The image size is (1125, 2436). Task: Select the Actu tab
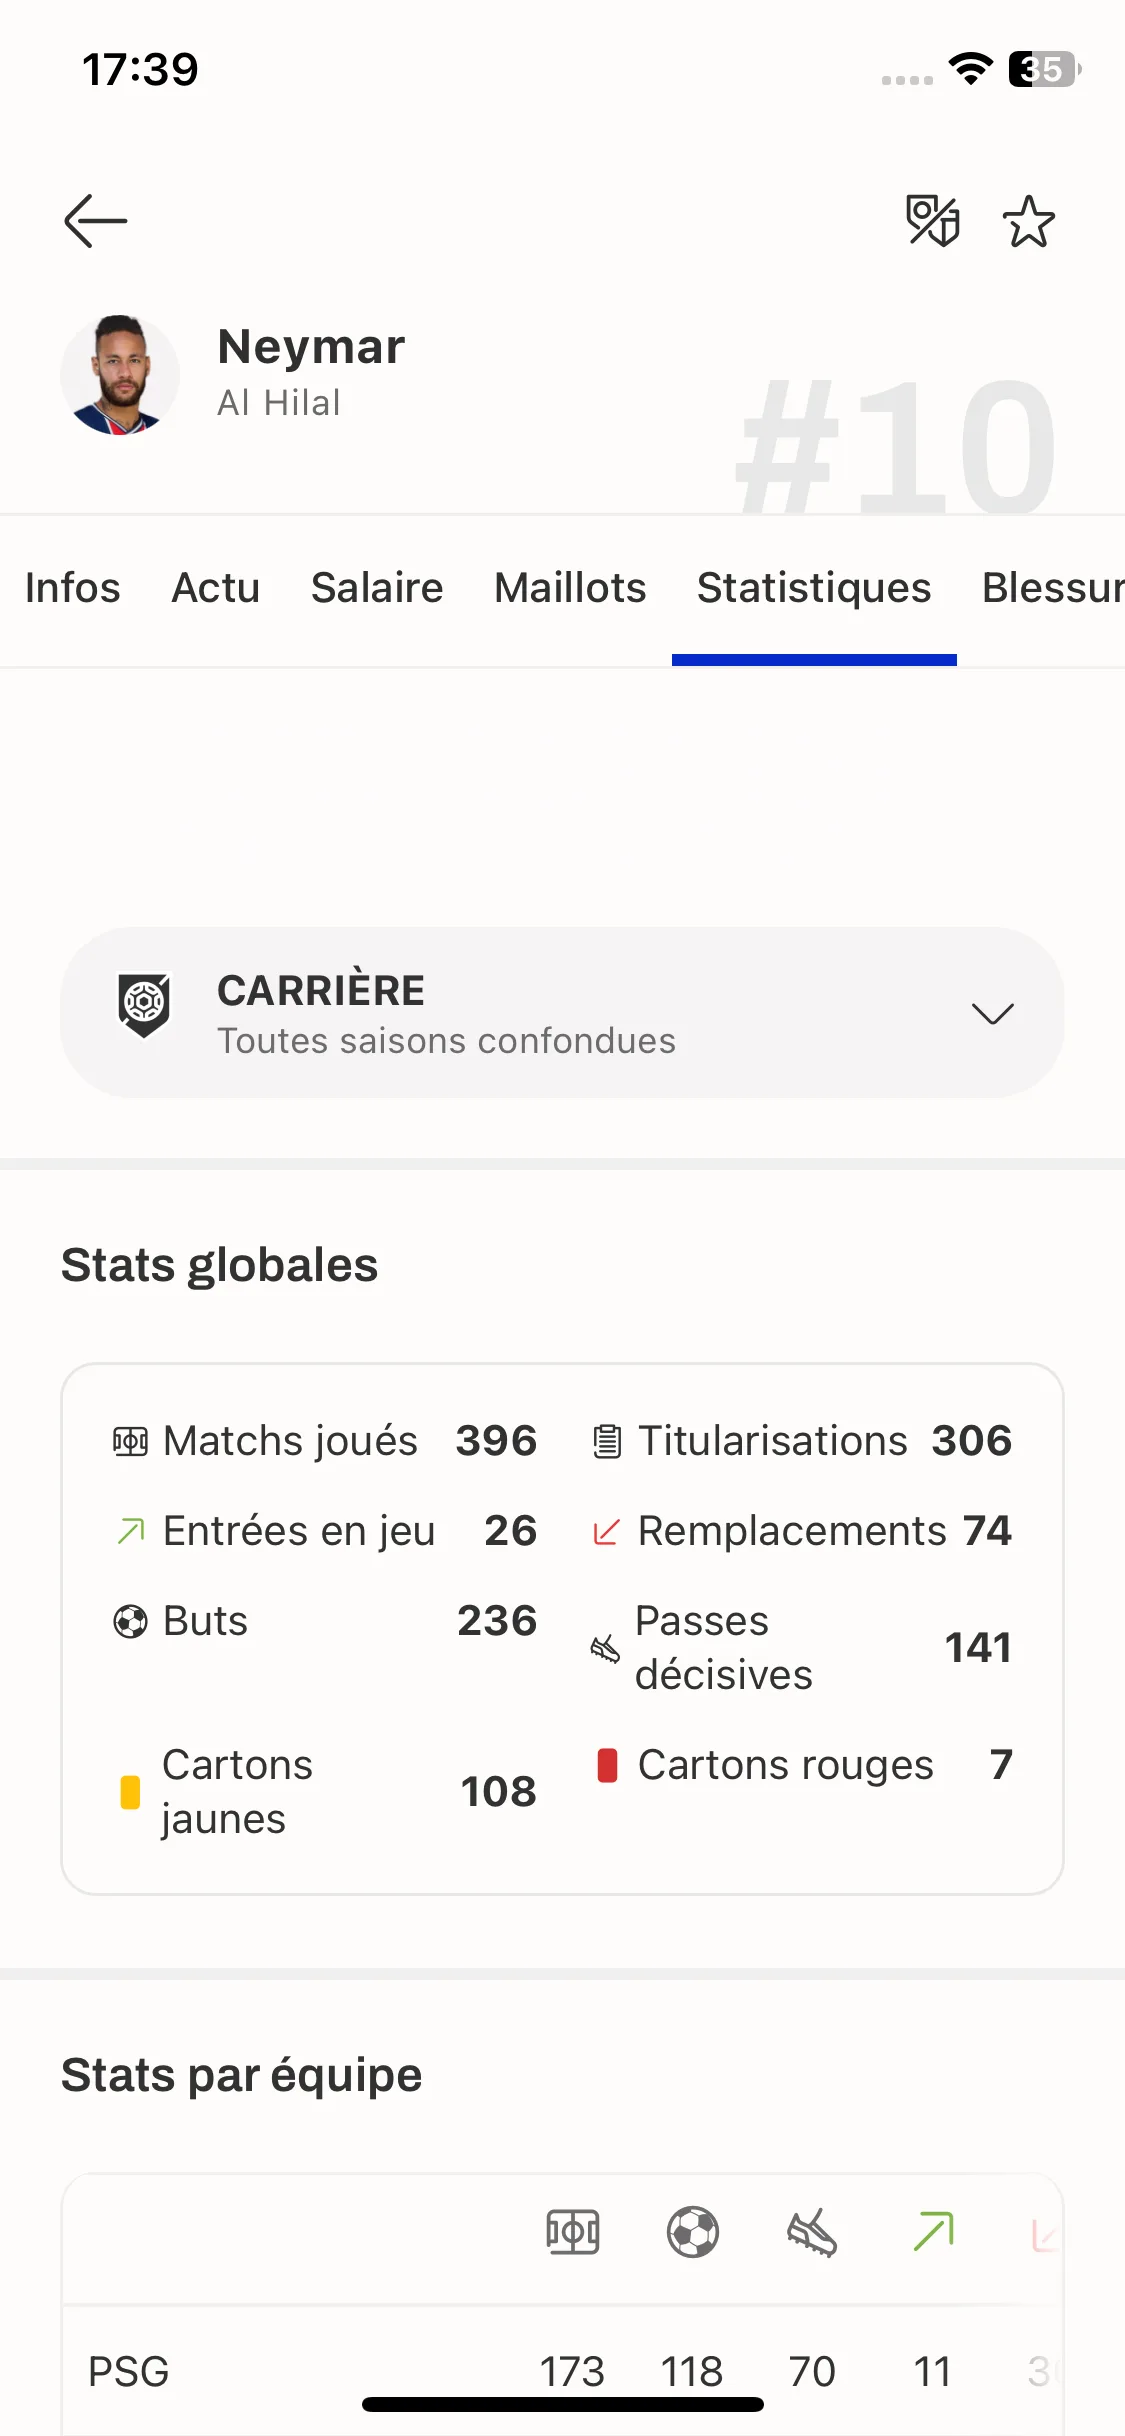[x=216, y=588]
